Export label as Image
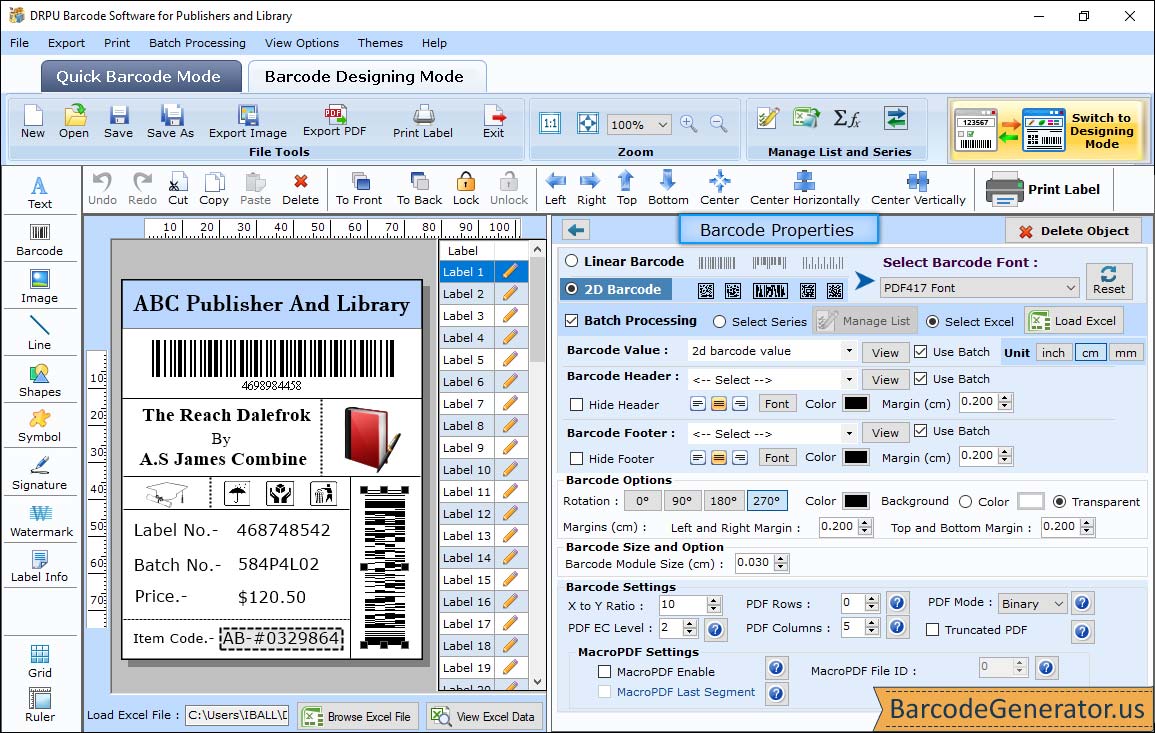Screen dimensions: 1155x733 pos(248,122)
